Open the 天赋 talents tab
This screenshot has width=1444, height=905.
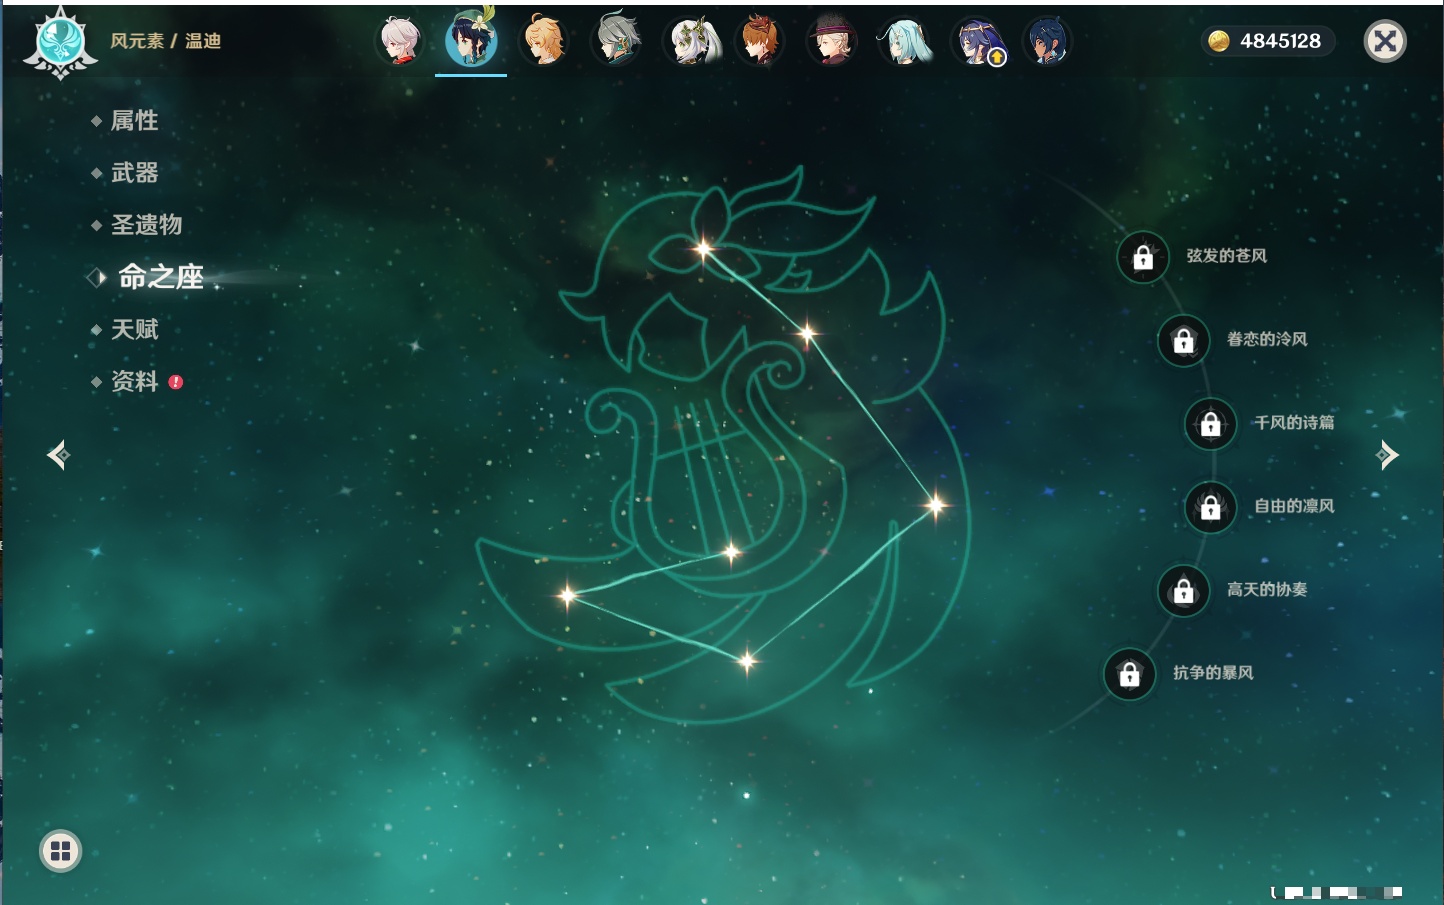(134, 329)
